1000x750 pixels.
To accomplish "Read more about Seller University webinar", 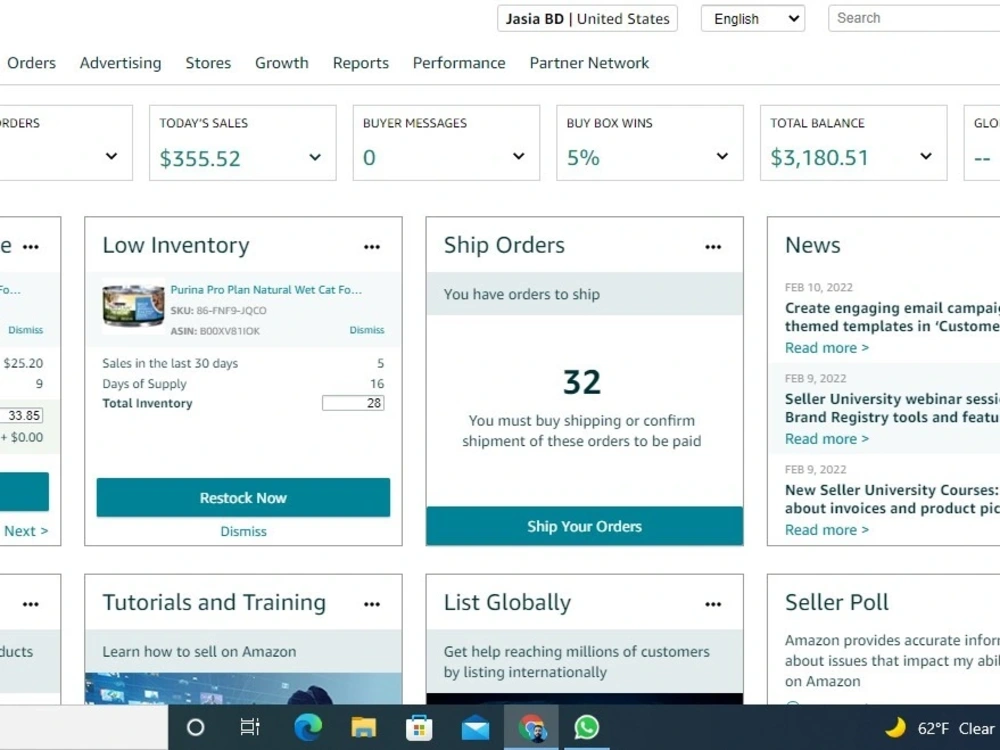I will 827,439.
